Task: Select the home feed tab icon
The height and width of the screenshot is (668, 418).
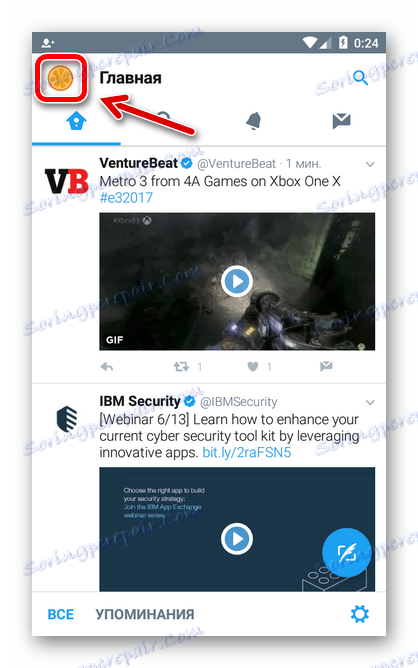Action: [77, 121]
